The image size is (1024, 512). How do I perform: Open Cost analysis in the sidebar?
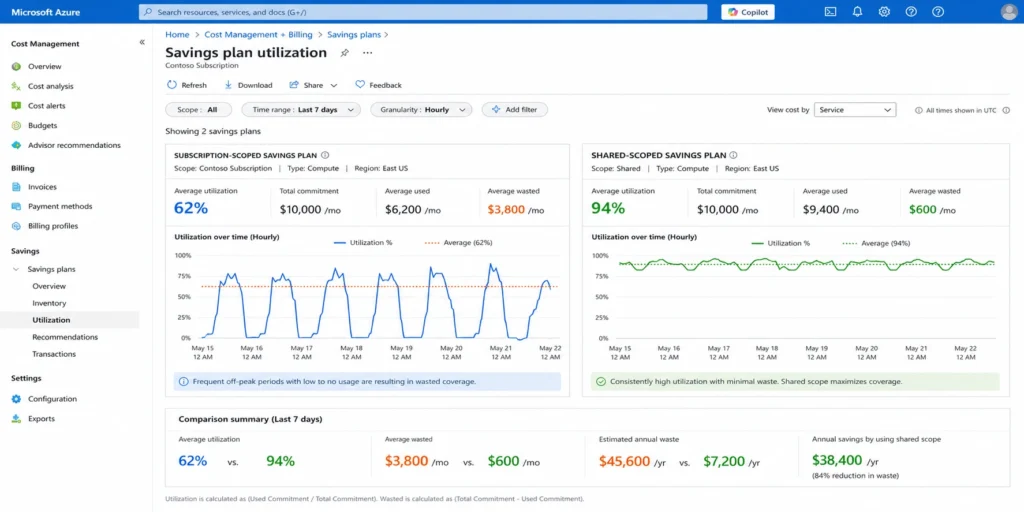point(51,86)
